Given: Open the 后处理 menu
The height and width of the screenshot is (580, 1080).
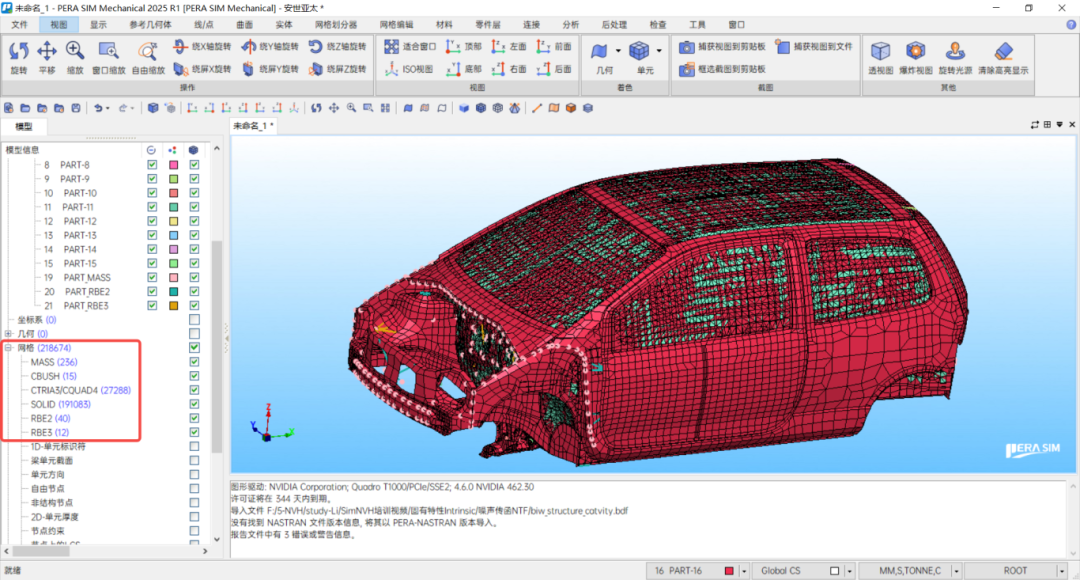Looking at the screenshot, I should coord(616,24).
